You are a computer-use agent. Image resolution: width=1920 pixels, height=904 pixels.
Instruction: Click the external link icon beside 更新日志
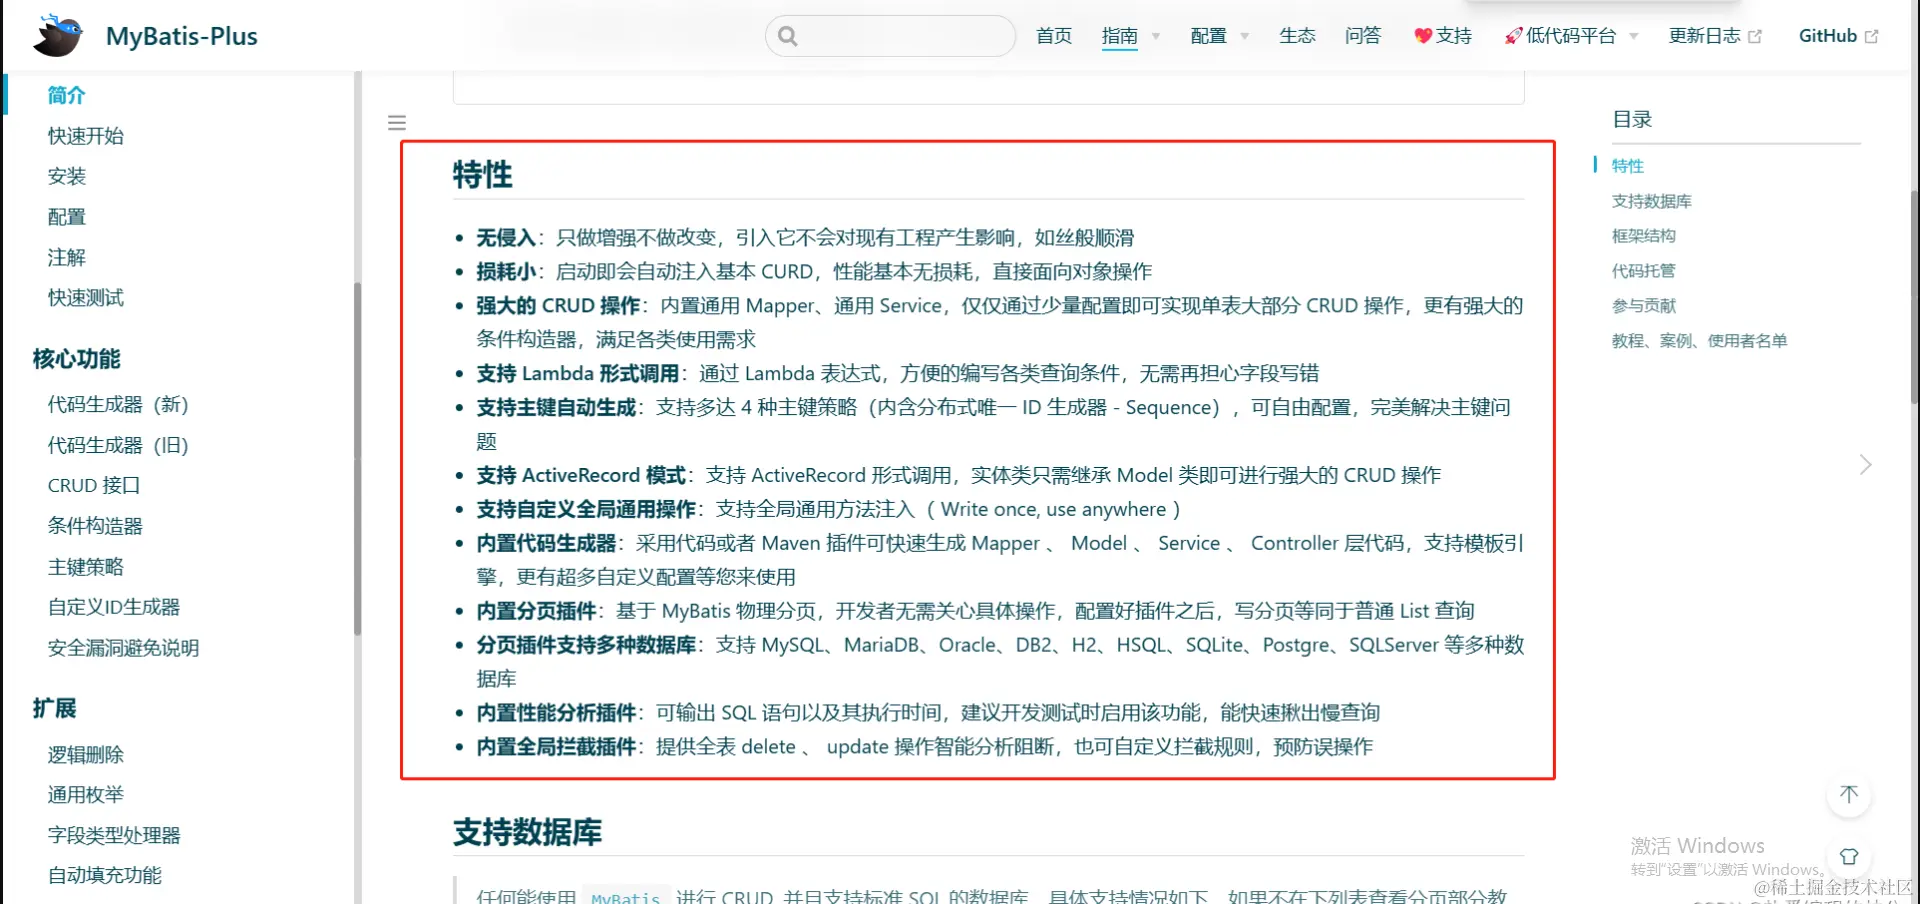point(1755,36)
